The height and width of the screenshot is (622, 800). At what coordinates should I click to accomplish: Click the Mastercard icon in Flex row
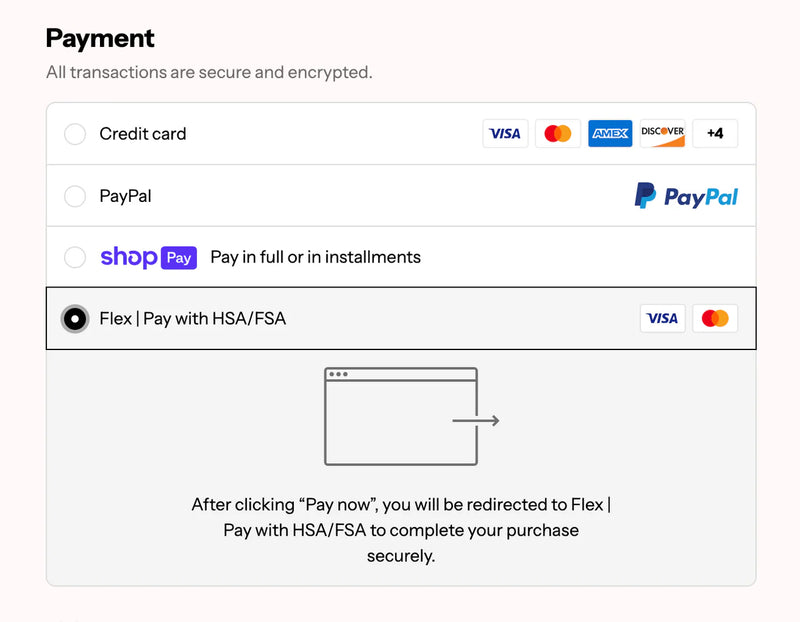pos(715,318)
